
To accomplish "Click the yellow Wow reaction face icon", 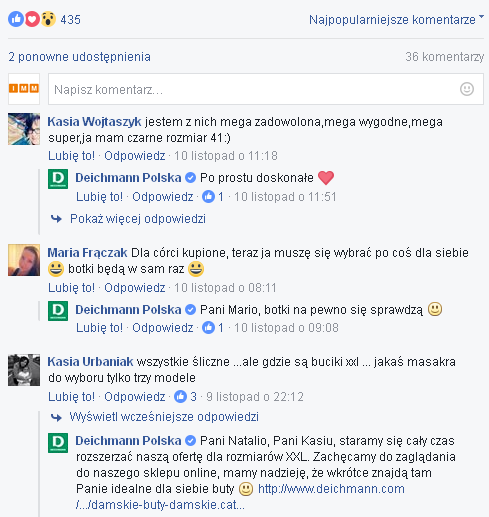I will click(48, 19).
